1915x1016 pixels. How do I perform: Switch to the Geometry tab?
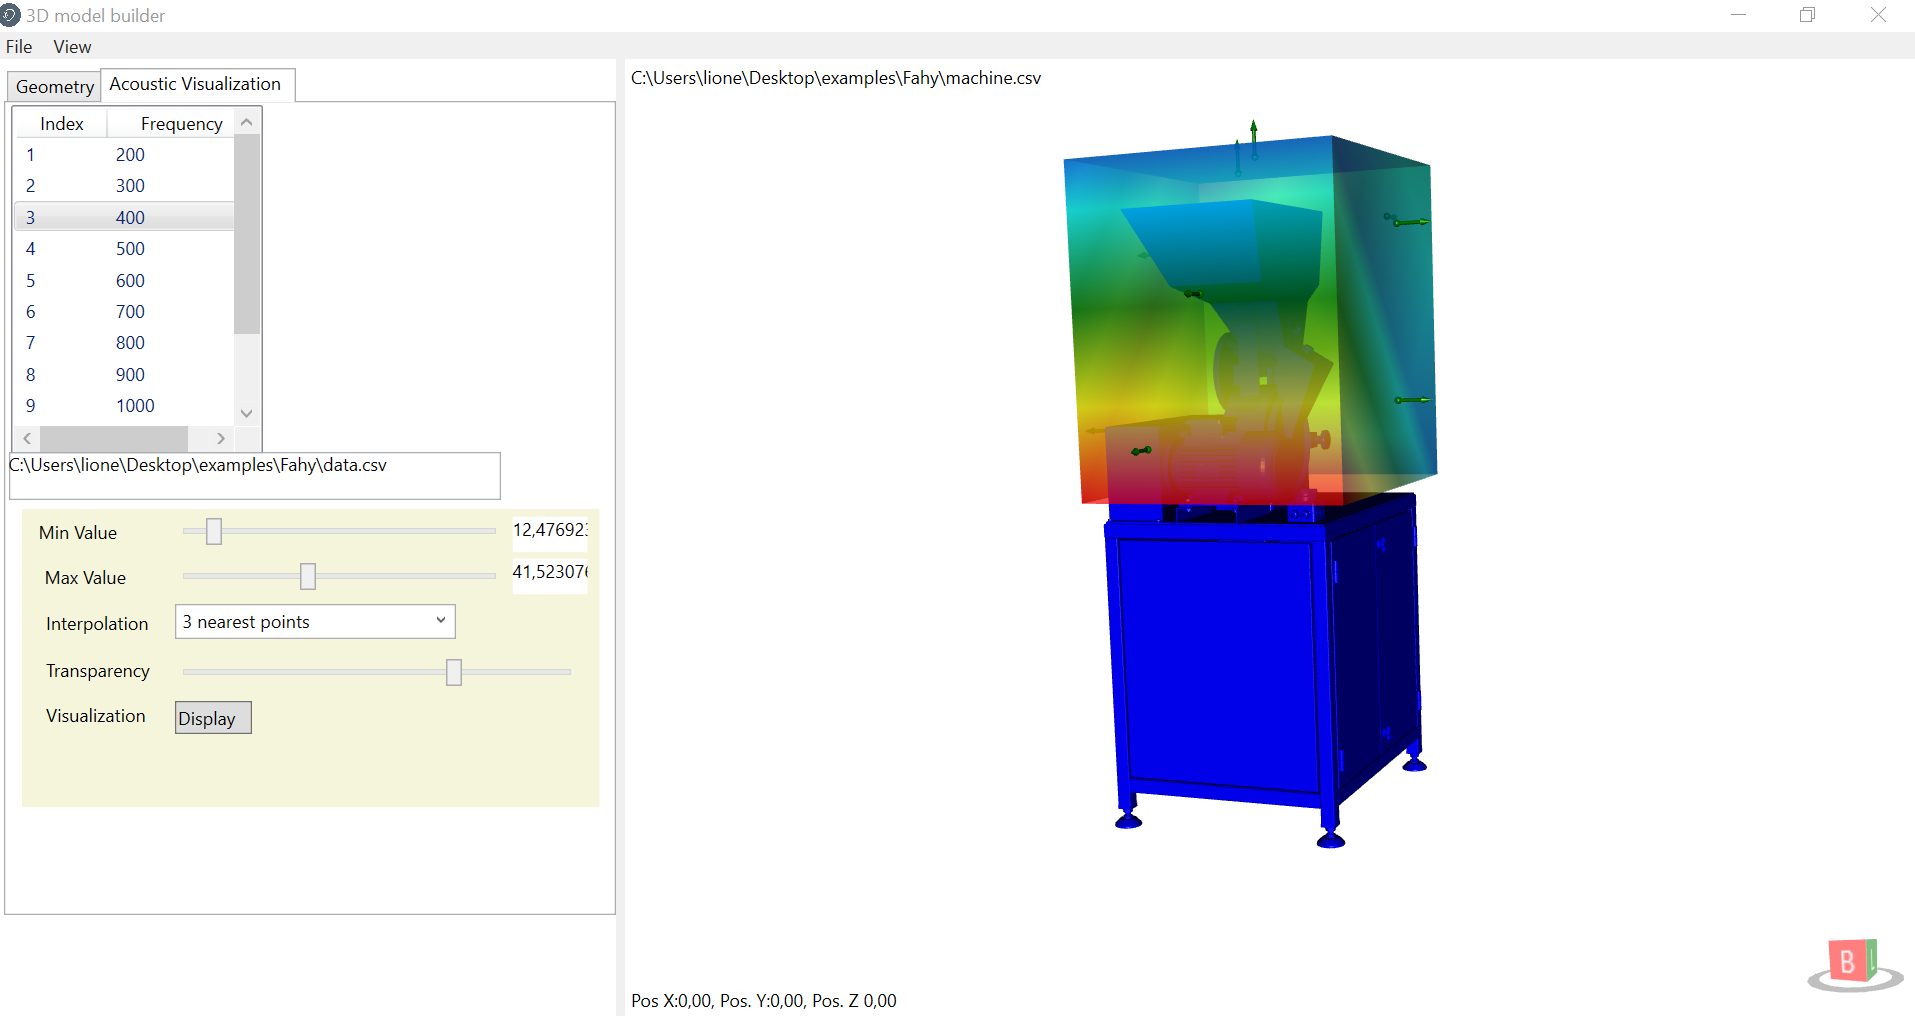54,87
